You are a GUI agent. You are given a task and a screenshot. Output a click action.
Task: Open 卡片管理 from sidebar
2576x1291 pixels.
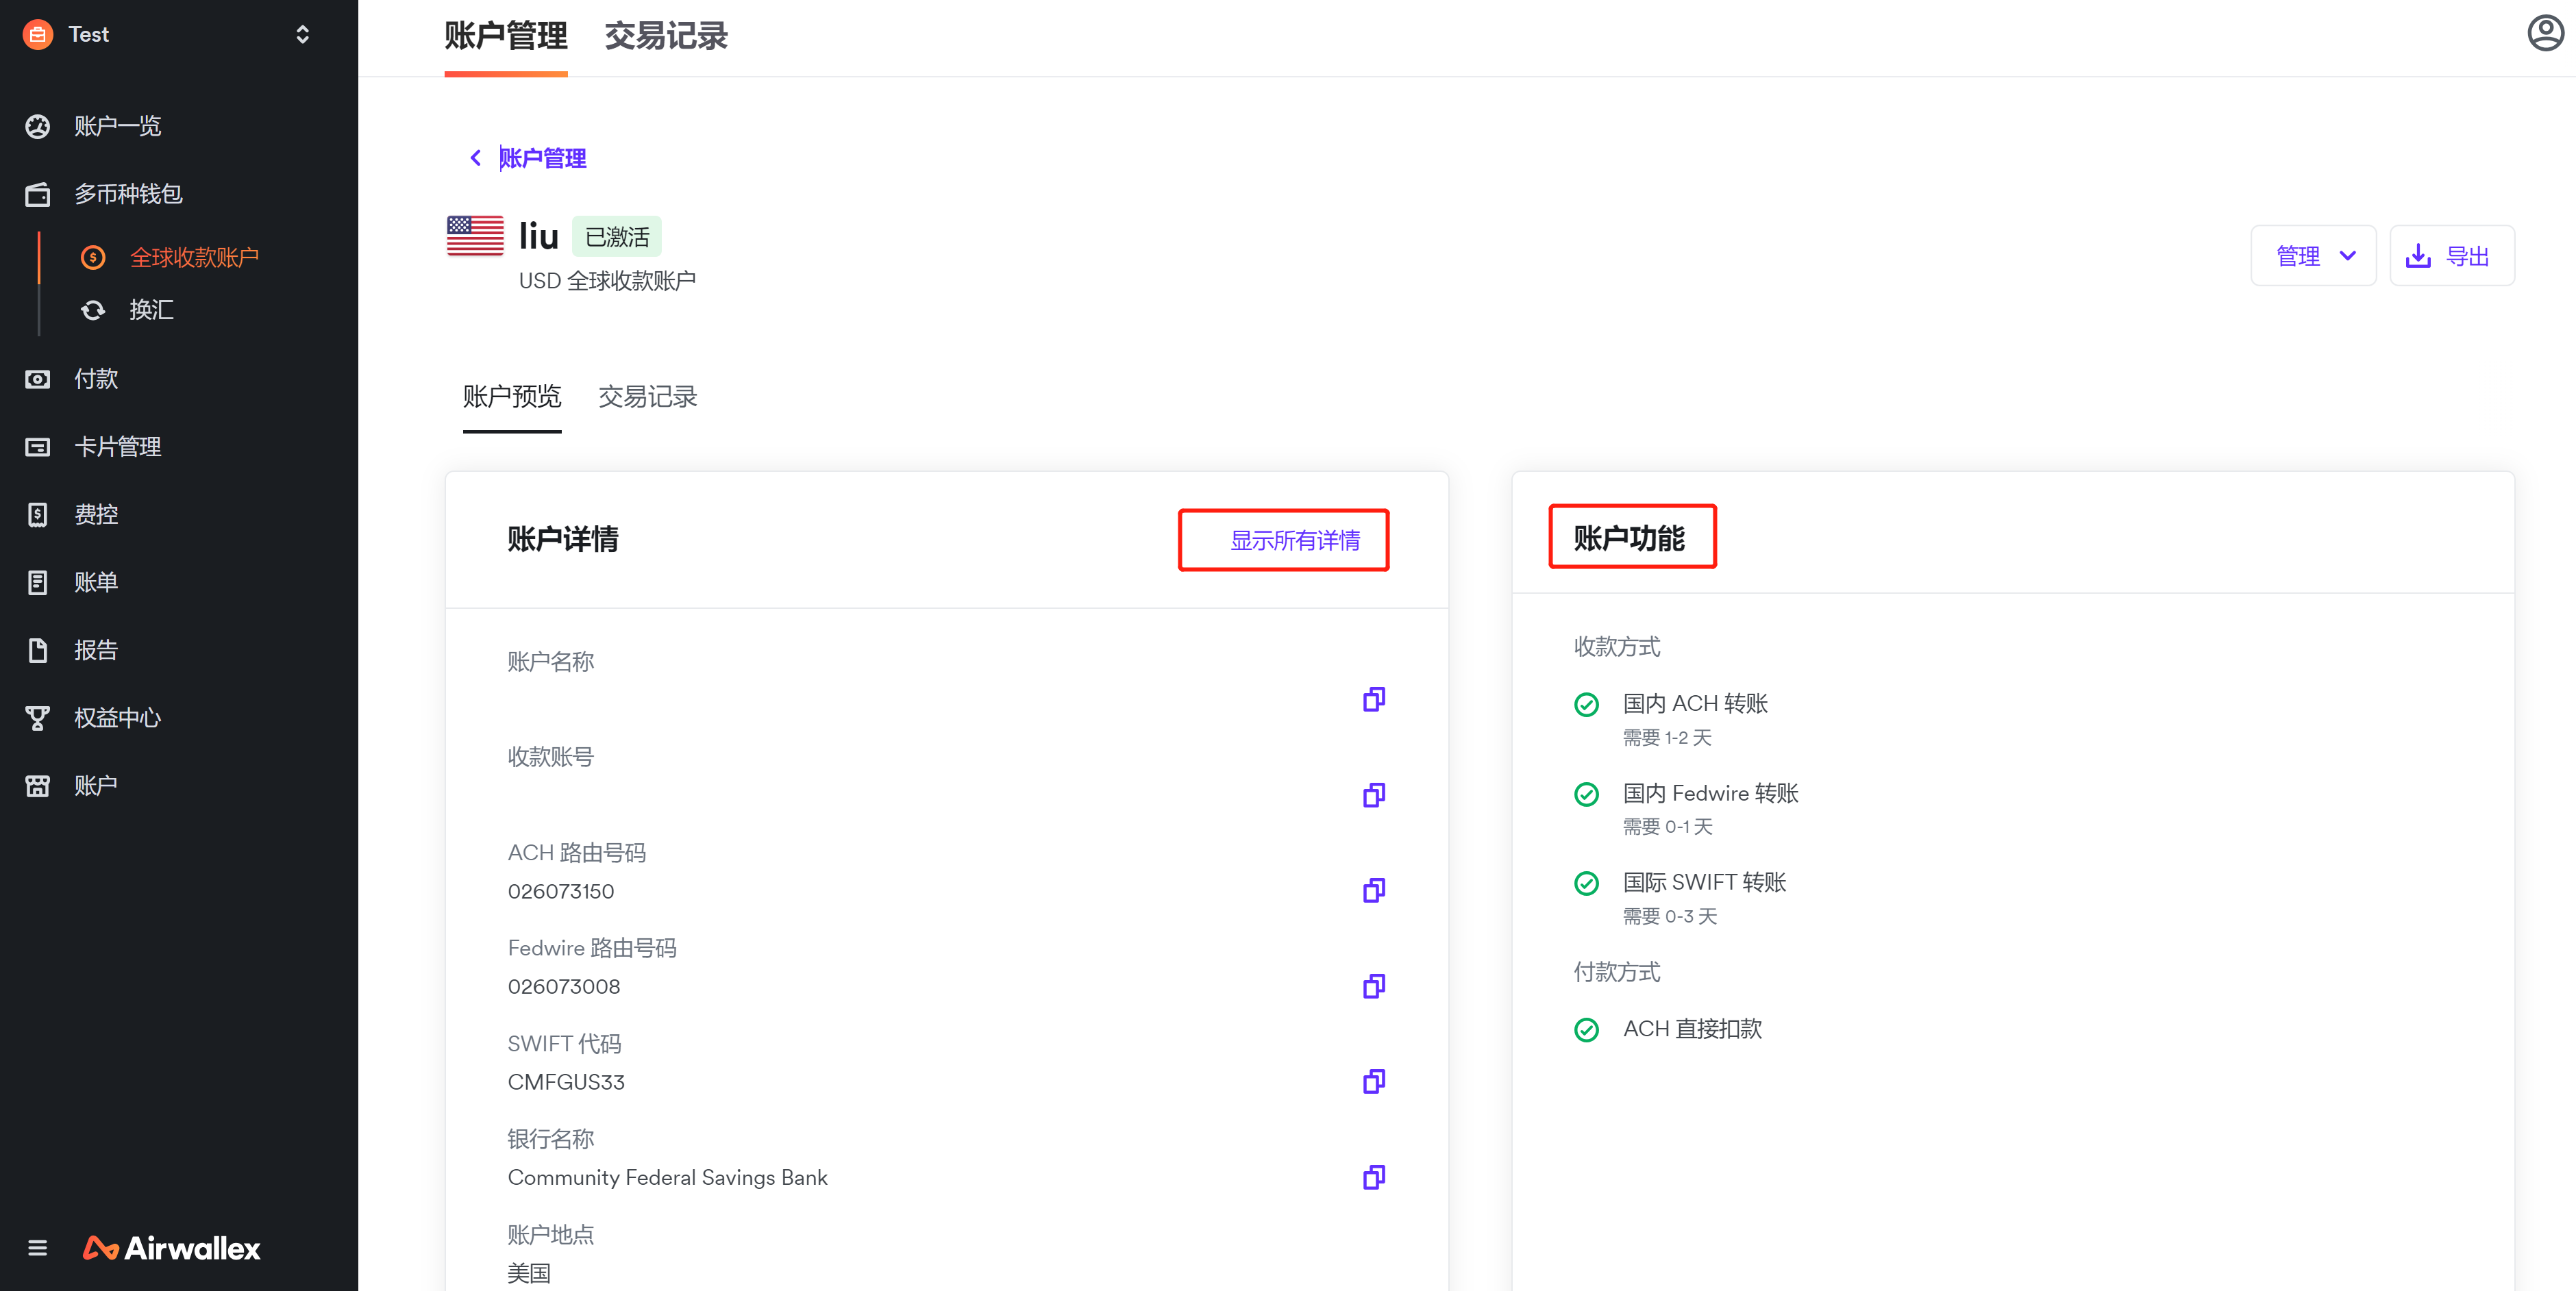(118, 447)
